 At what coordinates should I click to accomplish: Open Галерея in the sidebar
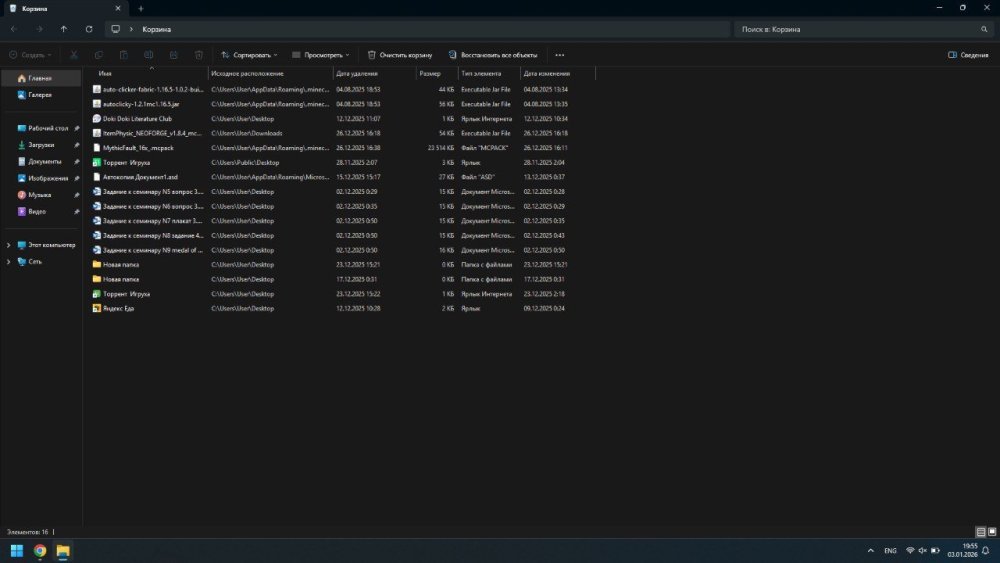point(41,95)
